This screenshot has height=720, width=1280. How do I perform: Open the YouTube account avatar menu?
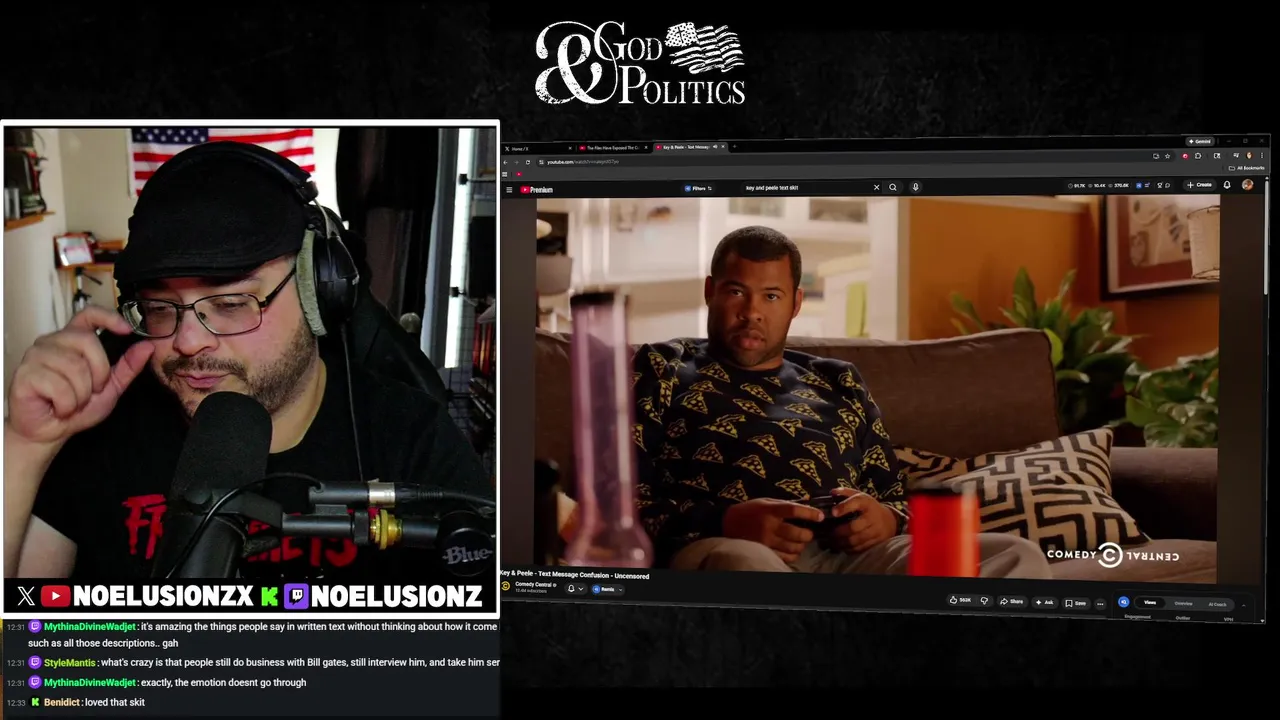(x=1248, y=185)
